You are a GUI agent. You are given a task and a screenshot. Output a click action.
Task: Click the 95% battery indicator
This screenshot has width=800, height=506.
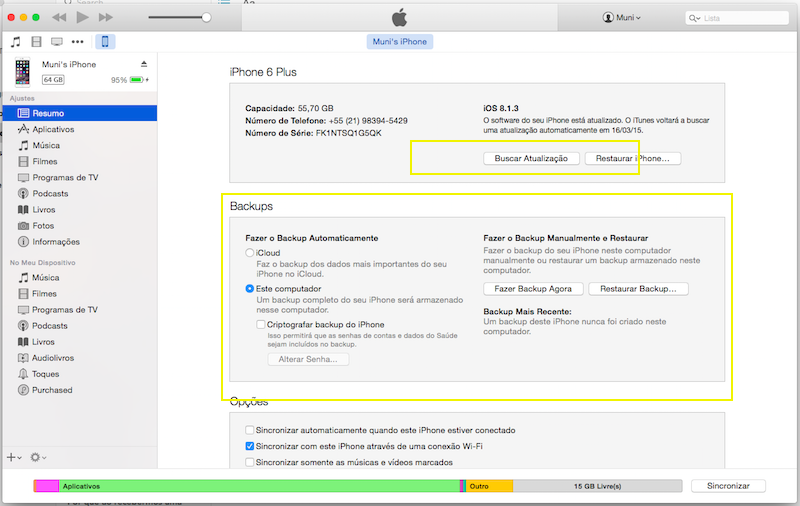point(130,80)
